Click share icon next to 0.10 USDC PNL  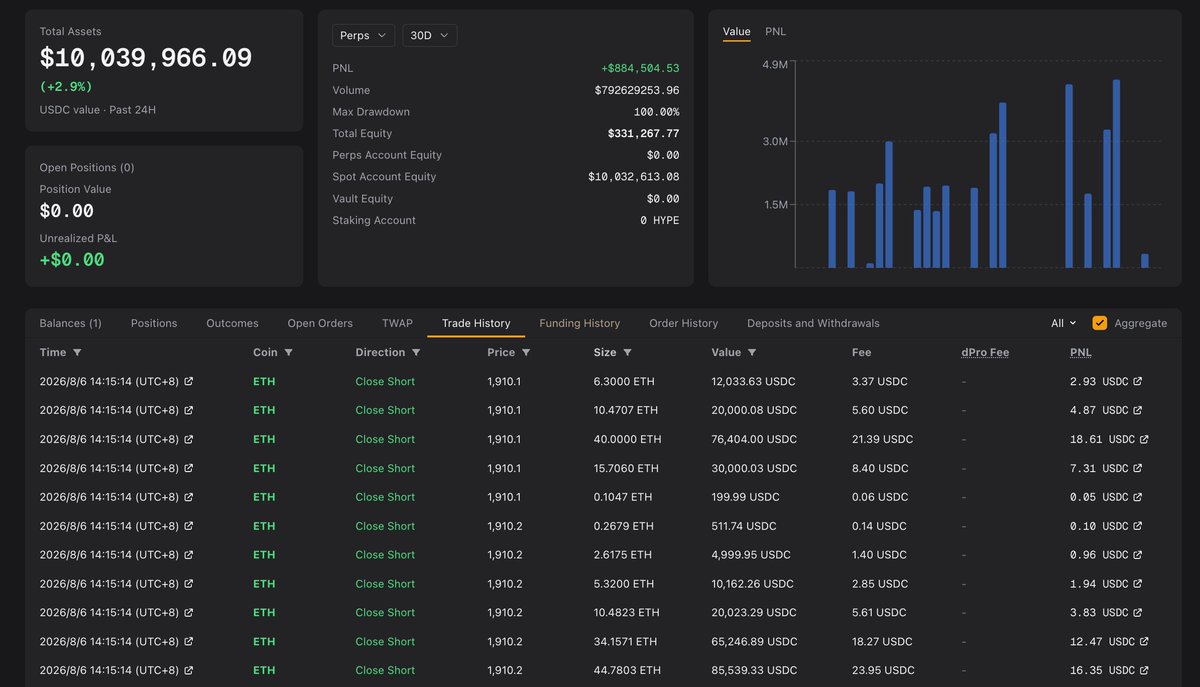pos(1137,526)
